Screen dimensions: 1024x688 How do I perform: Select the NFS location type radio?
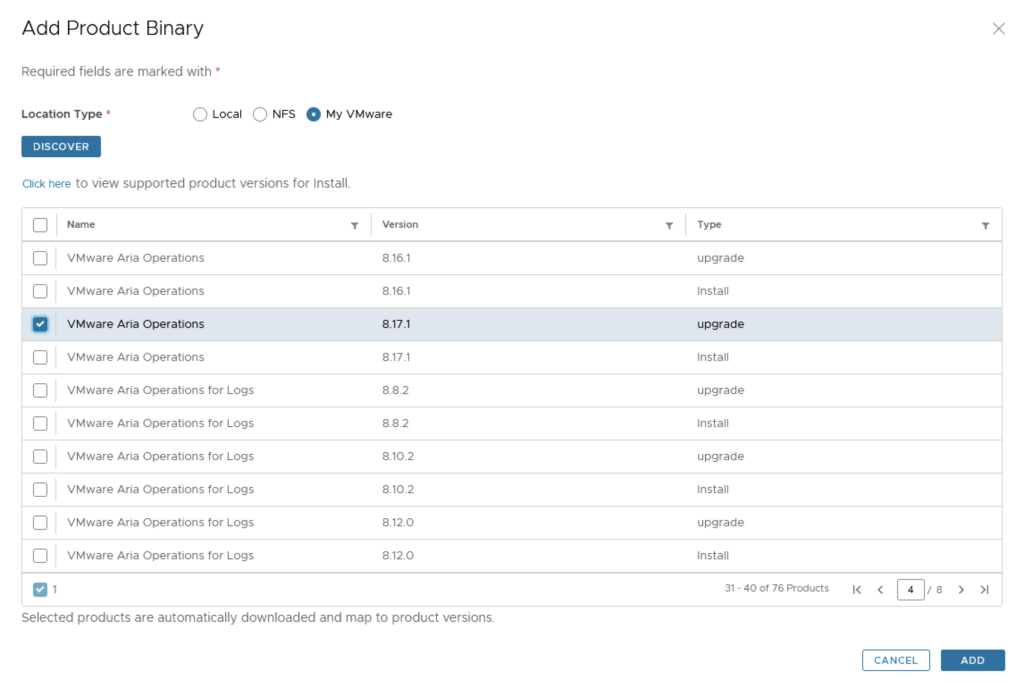point(260,115)
